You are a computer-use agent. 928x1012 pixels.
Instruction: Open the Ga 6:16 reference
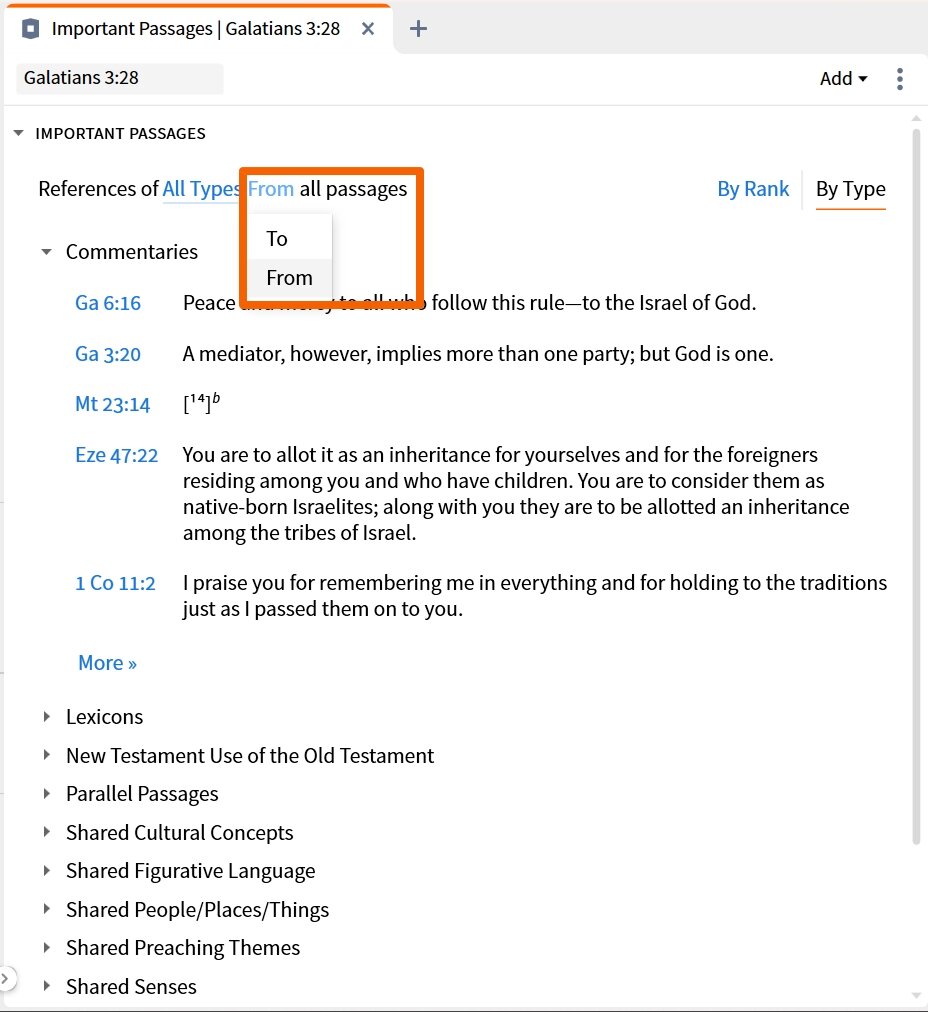pos(107,303)
